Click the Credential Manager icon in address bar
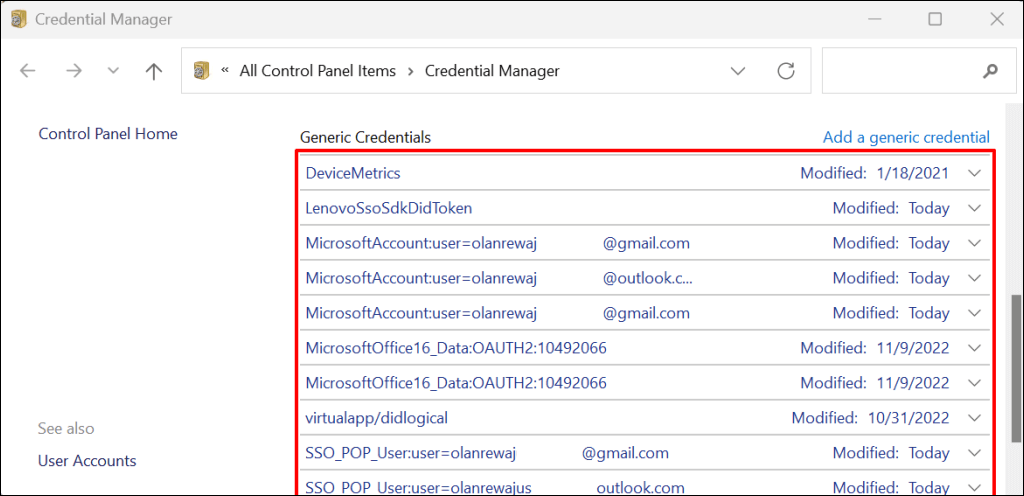Viewport: 1024px width, 496px height. [x=201, y=71]
